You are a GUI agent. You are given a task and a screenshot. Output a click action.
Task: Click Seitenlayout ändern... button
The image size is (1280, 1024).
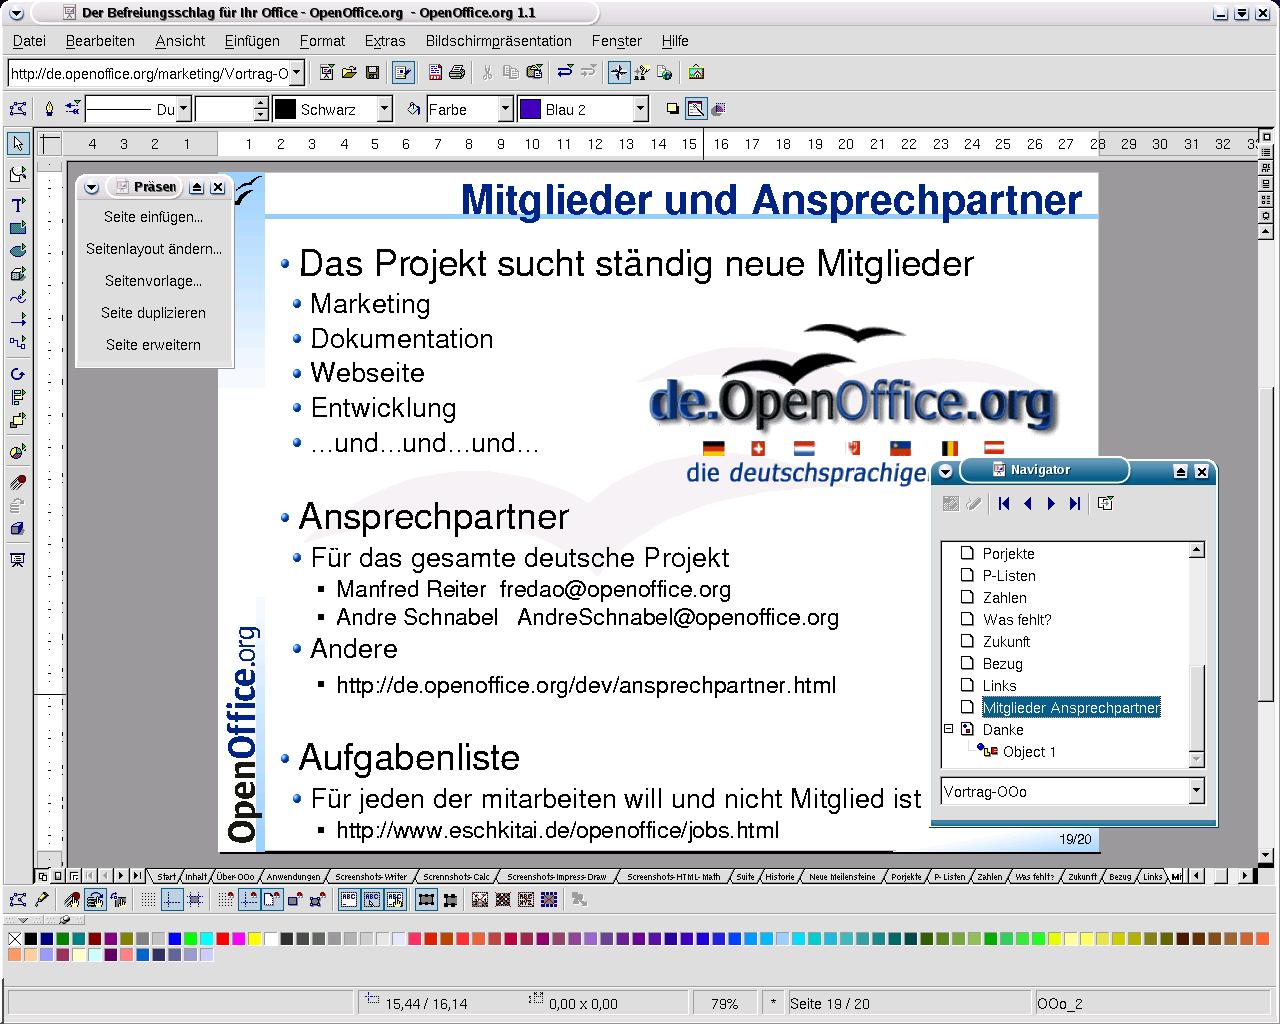[x=153, y=249]
